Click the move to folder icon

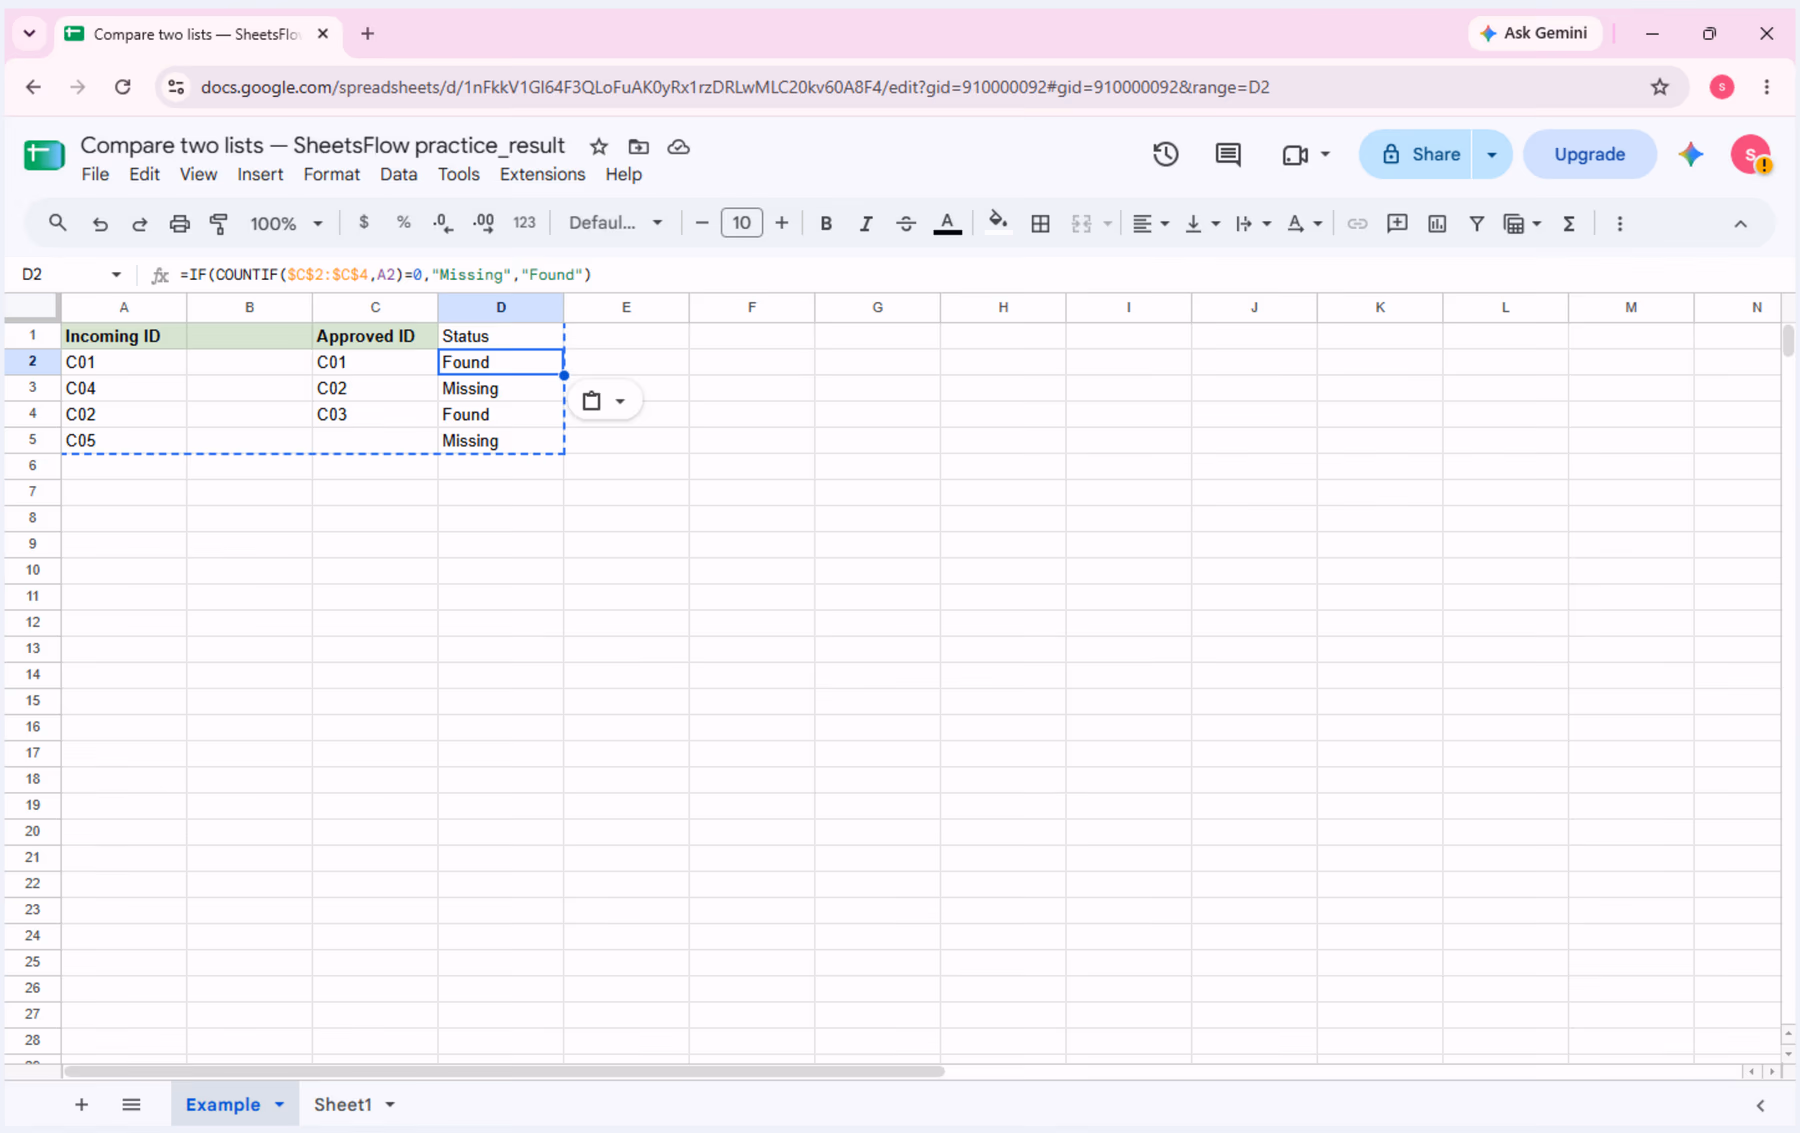point(638,147)
